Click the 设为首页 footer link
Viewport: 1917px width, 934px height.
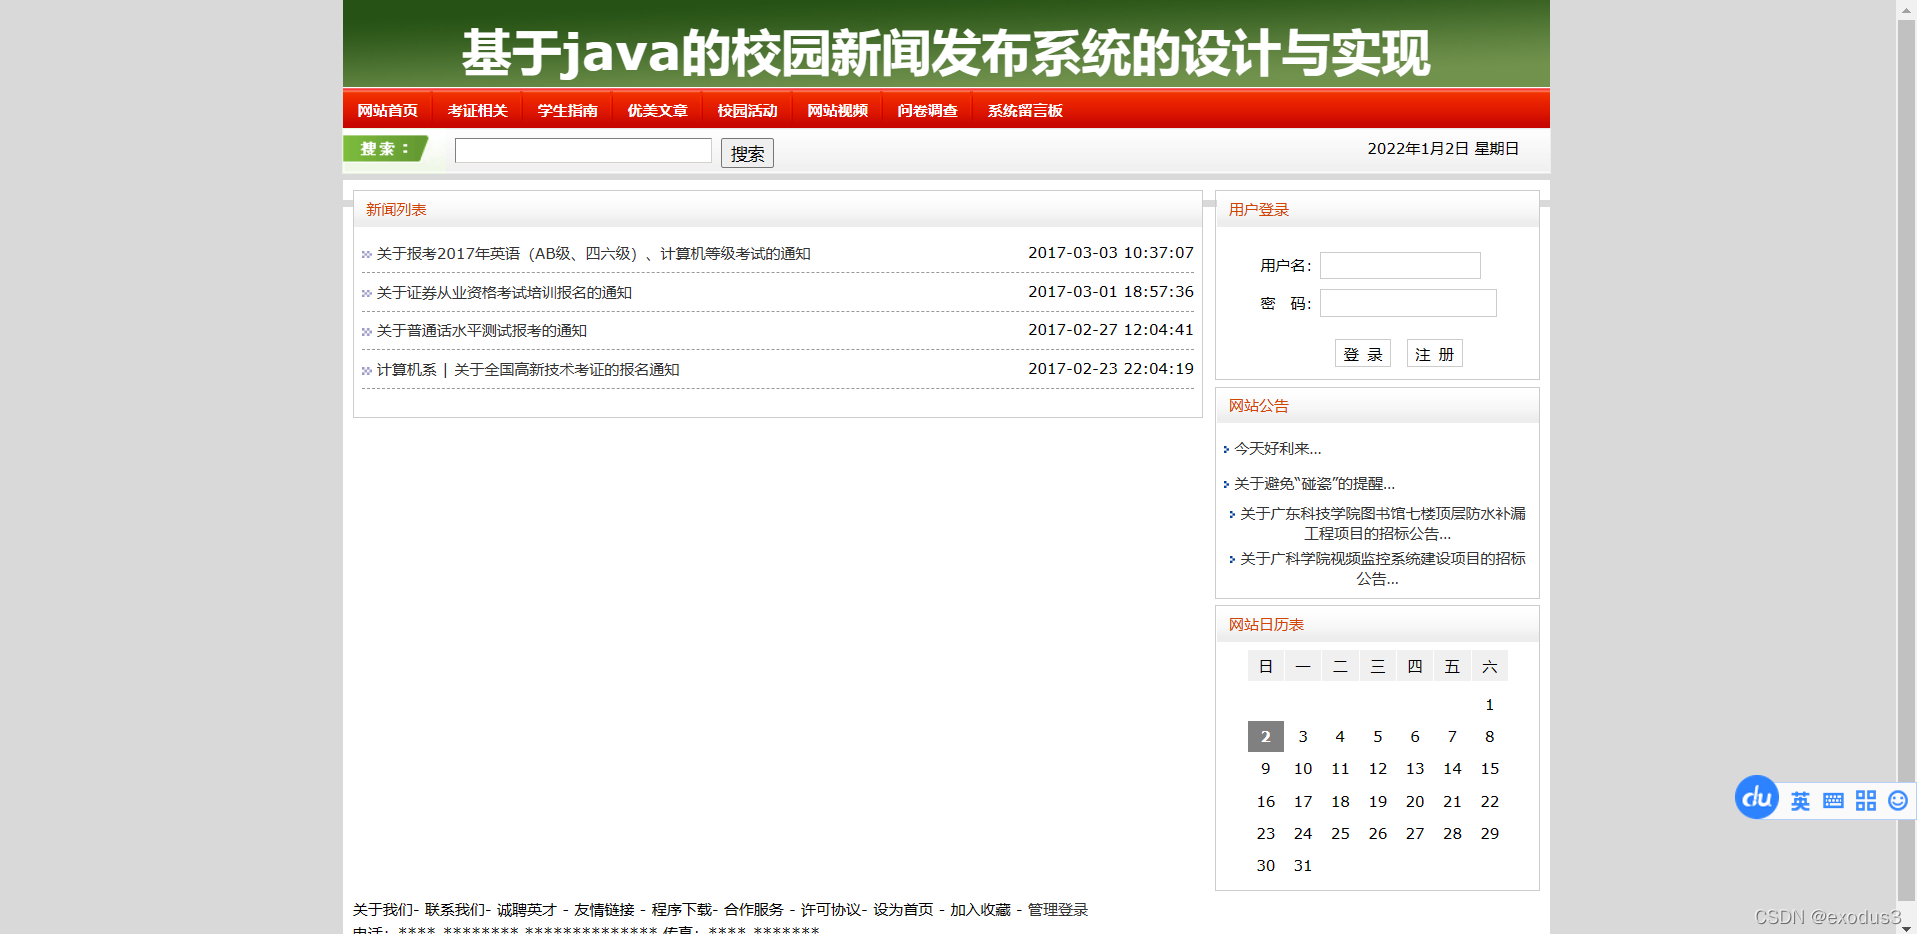903,910
